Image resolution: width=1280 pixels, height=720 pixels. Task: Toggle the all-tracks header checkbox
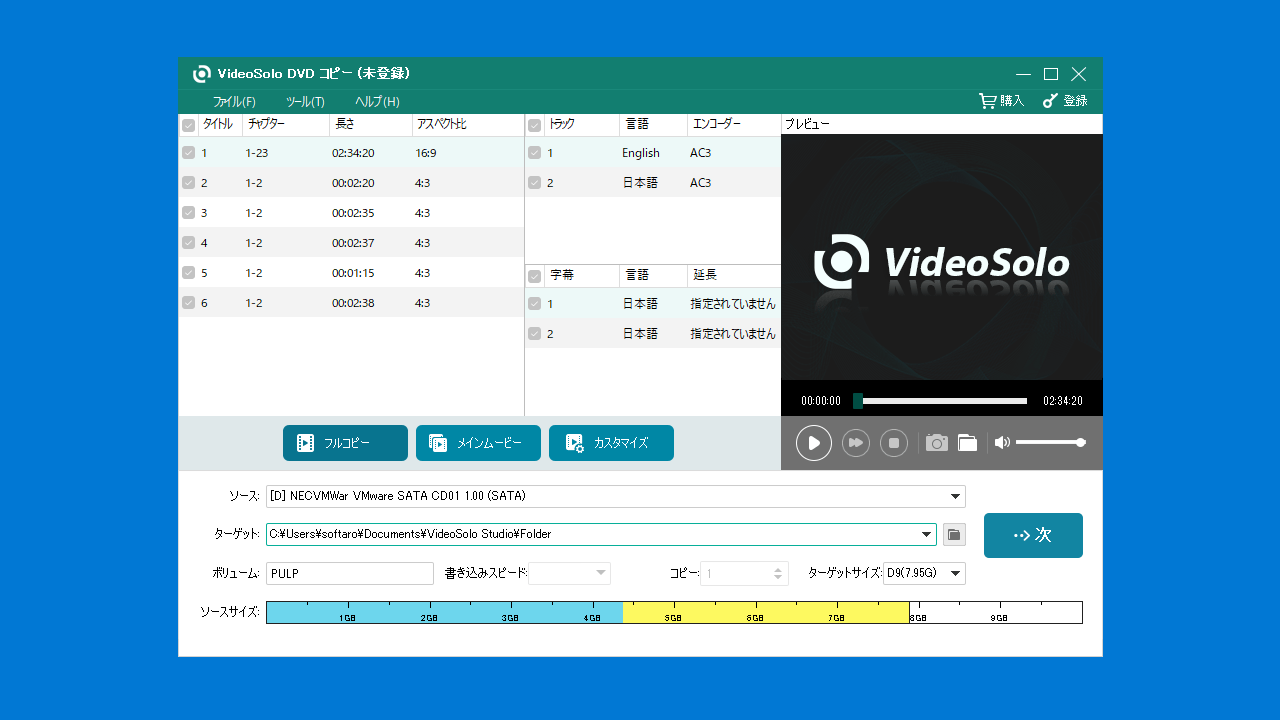(534, 126)
